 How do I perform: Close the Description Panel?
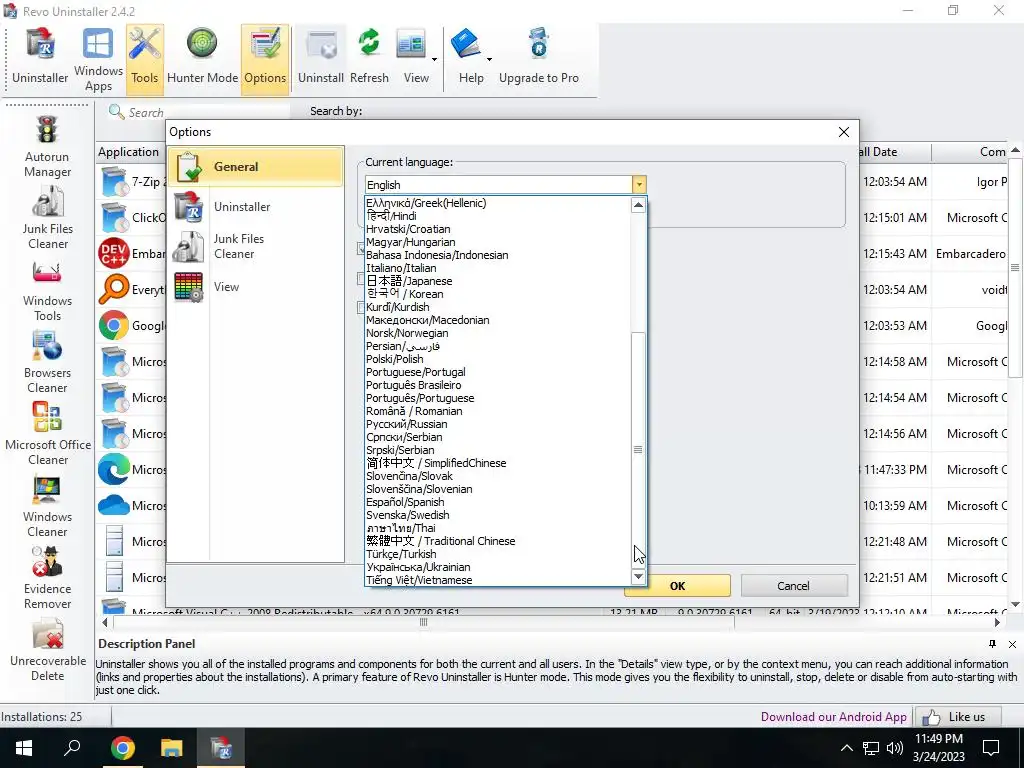[x=1012, y=644]
